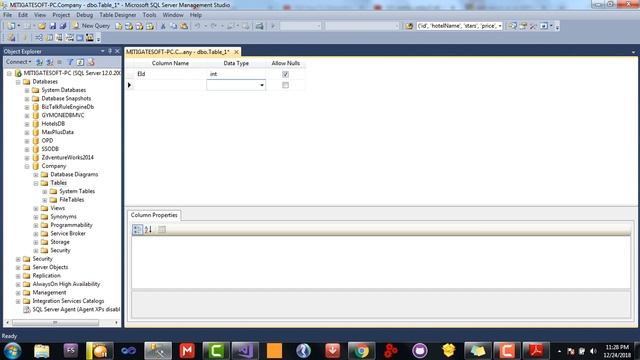Image resolution: width=640 pixels, height=360 pixels.
Task: Click the Save icon in the toolbar
Action: point(53,26)
